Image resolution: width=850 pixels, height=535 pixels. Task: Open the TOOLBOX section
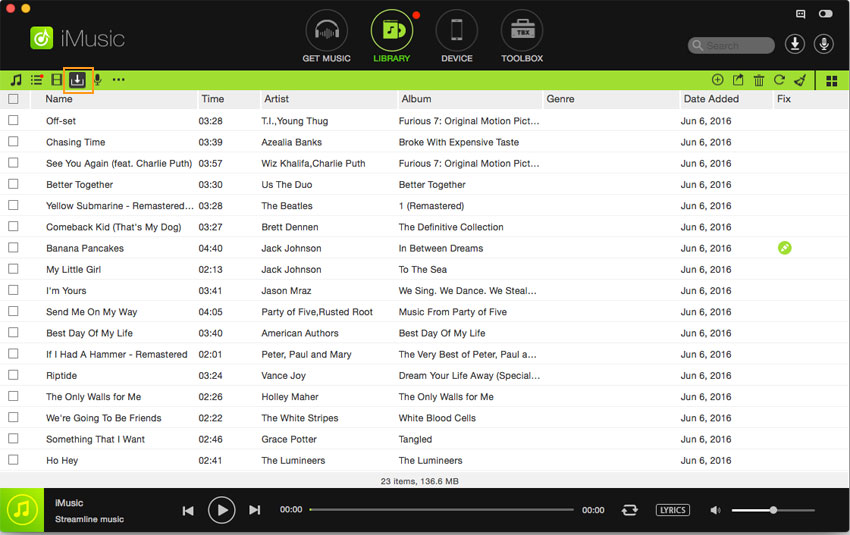(521, 36)
